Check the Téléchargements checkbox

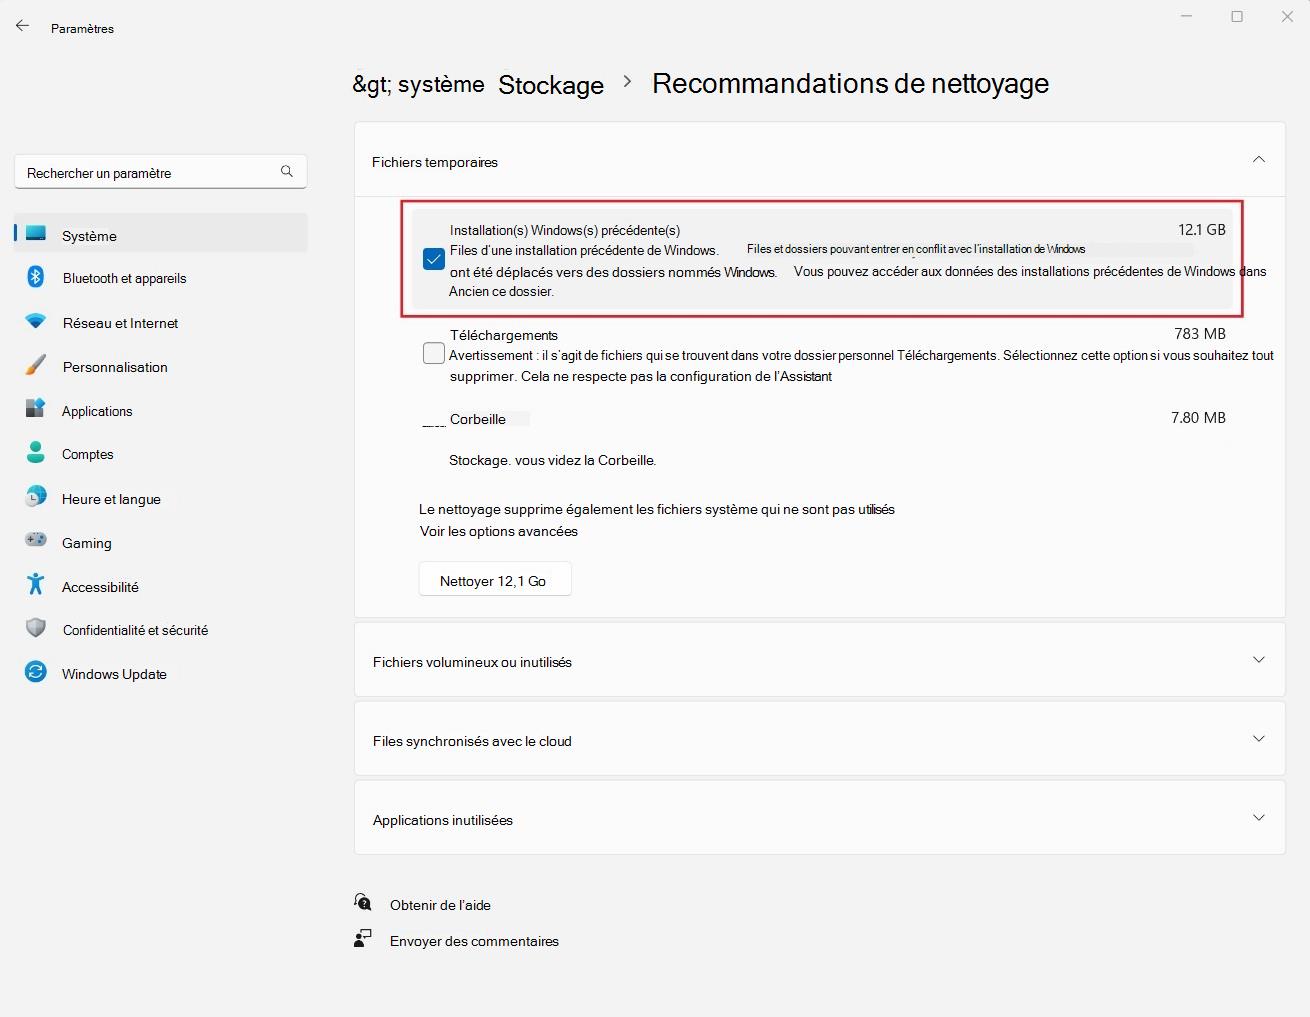click(434, 354)
